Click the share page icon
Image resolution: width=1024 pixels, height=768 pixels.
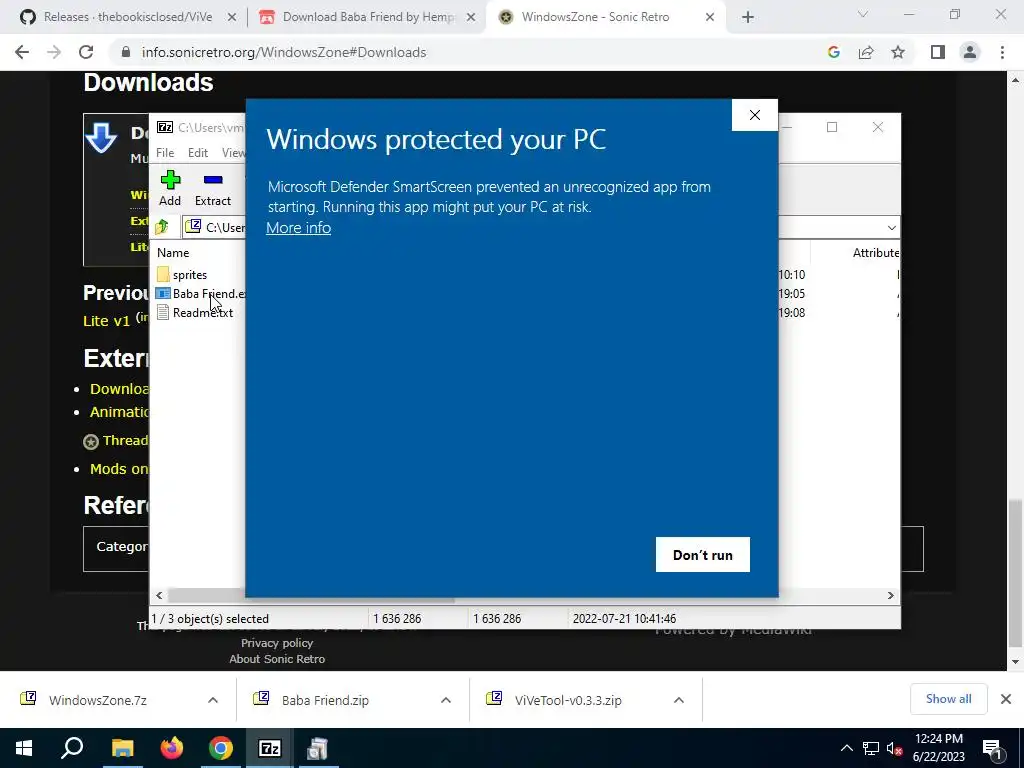pos(866,52)
